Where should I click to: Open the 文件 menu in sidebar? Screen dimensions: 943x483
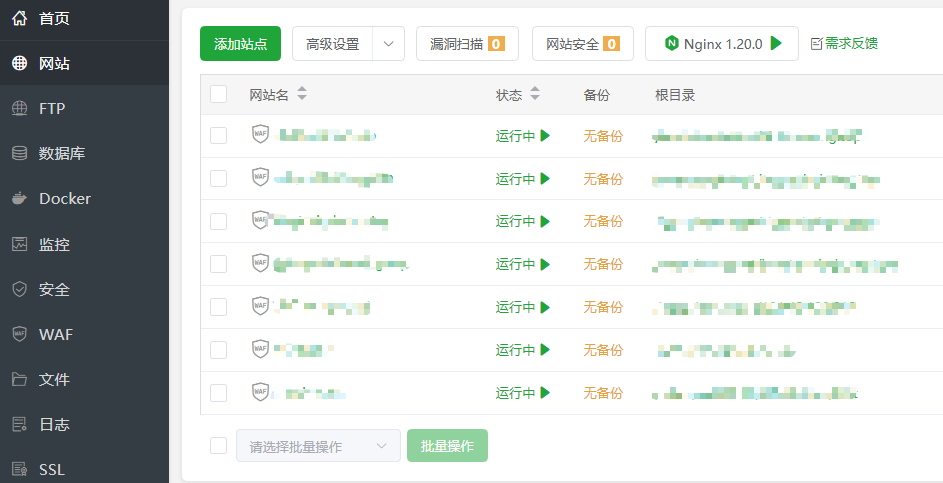(54, 379)
